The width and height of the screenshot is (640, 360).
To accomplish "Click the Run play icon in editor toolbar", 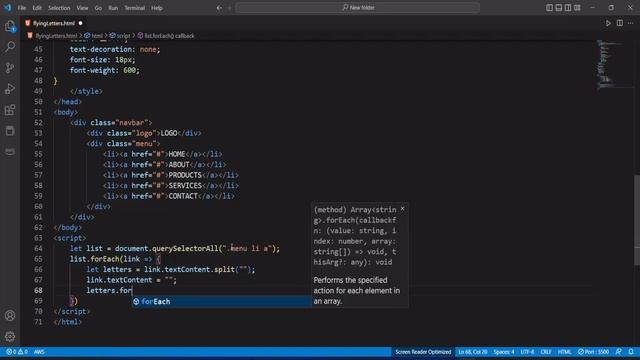I will point(608,23).
